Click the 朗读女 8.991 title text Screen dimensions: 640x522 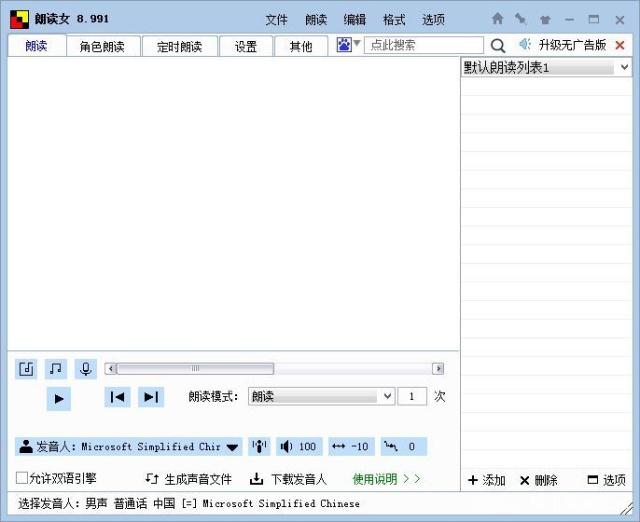72,19
